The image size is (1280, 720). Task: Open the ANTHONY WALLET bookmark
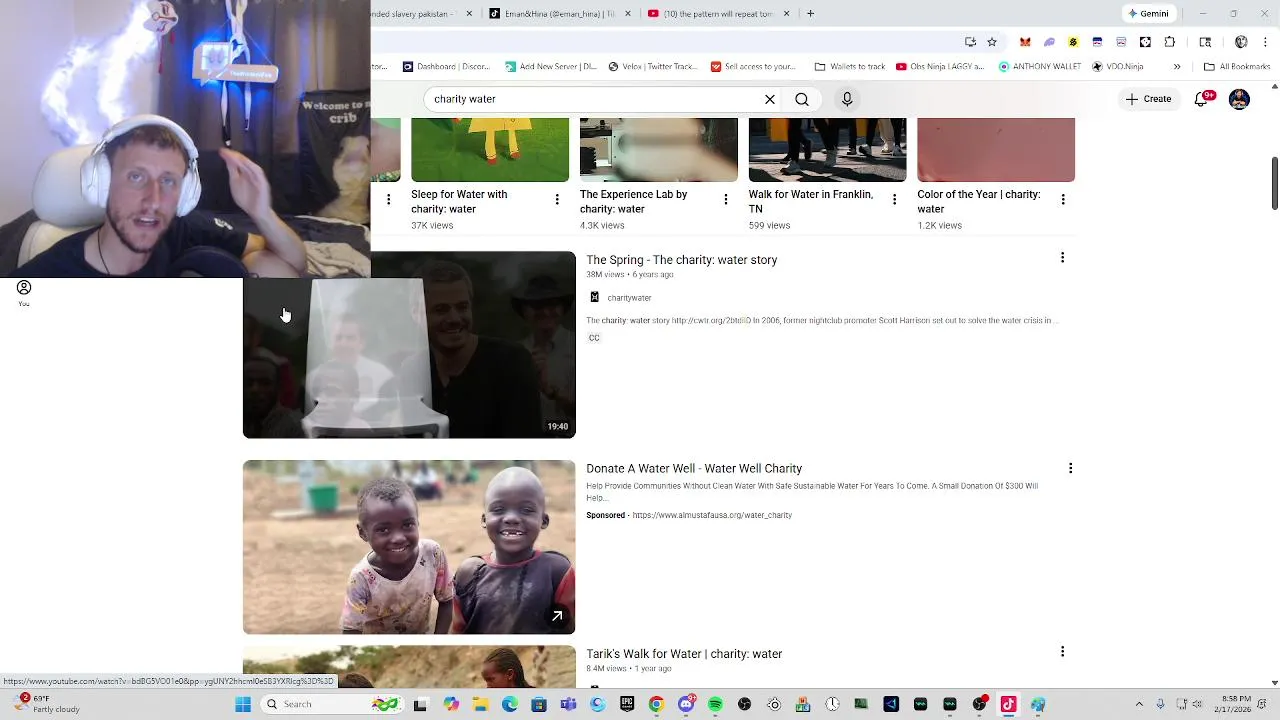click(x=1039, y=67)
